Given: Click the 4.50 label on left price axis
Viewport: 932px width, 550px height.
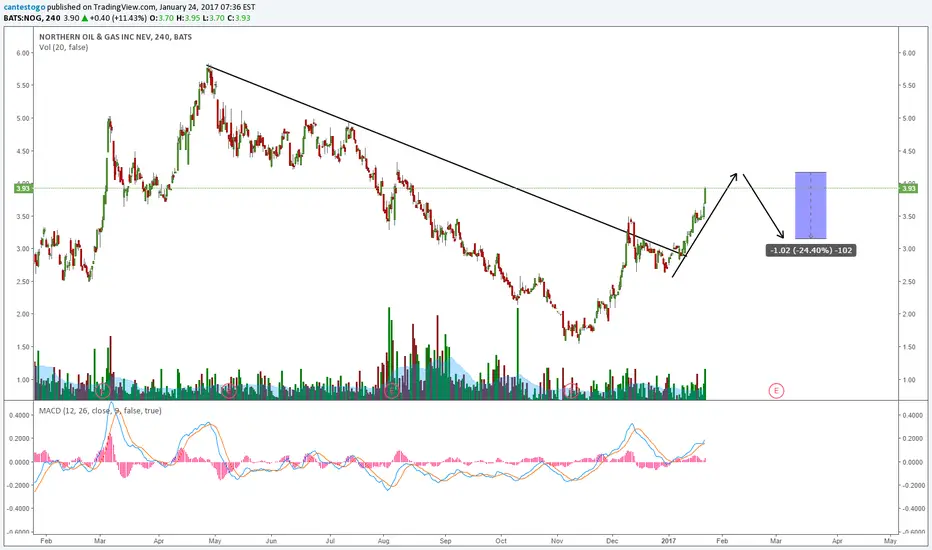Looking at the screenshot, I should pos(23,151).
